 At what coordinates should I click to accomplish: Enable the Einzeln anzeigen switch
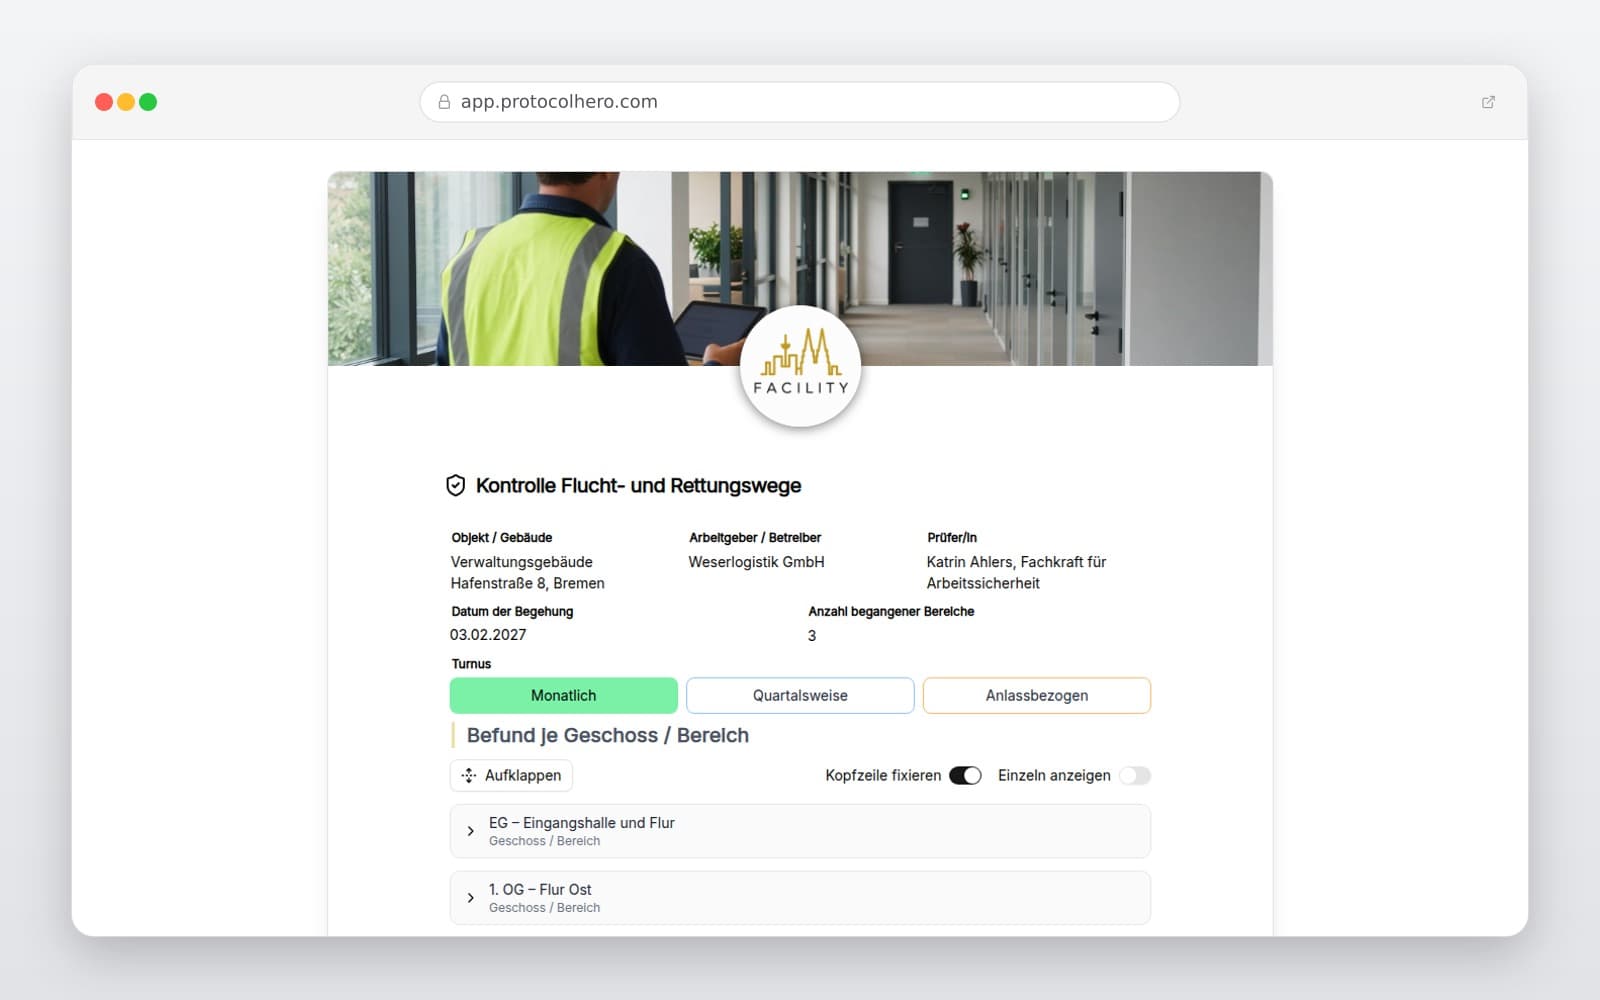[1135, 775]
